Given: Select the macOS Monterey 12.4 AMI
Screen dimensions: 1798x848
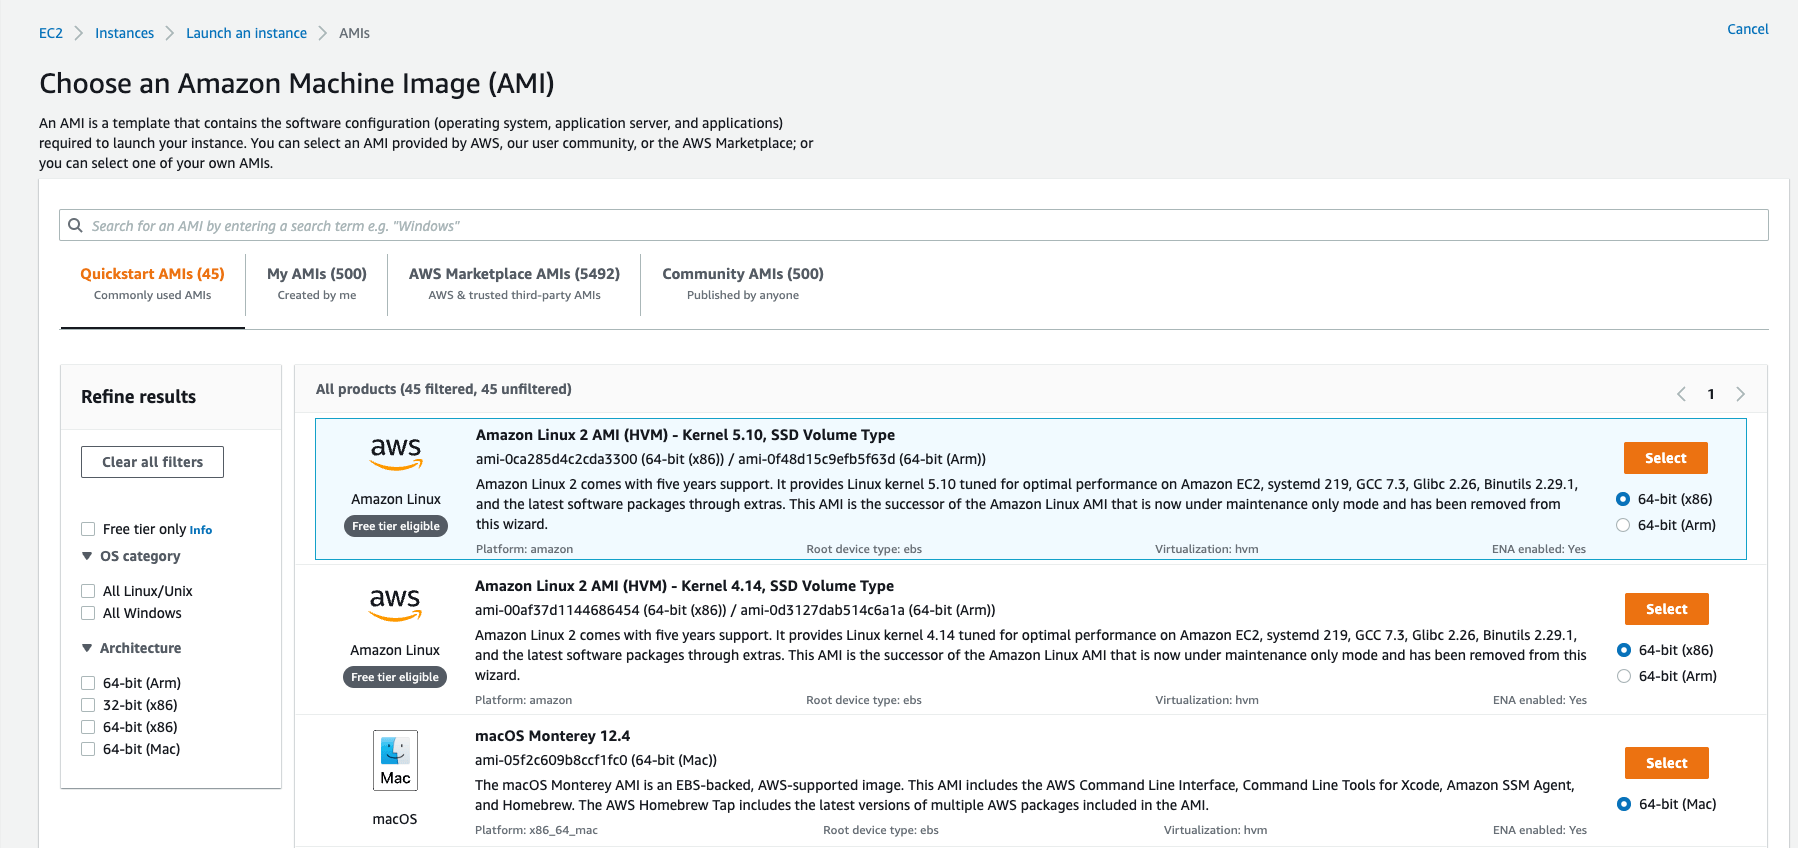Looking at the screenshot, I should point(1667,763).
